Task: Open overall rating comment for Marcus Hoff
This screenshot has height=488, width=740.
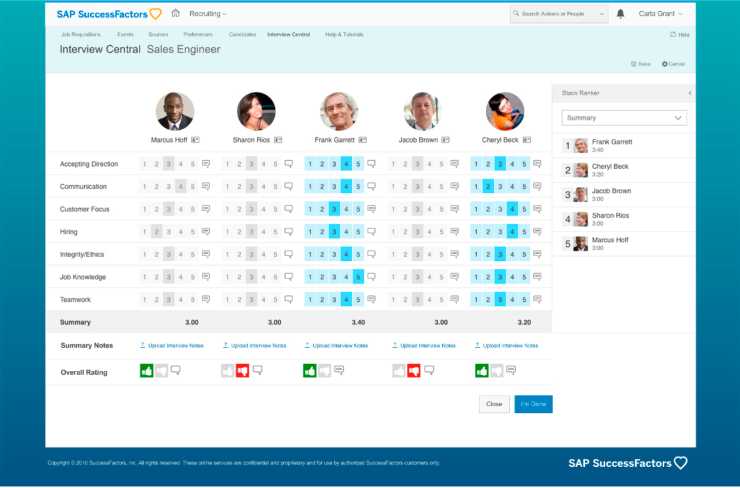Action: [176, 370]
